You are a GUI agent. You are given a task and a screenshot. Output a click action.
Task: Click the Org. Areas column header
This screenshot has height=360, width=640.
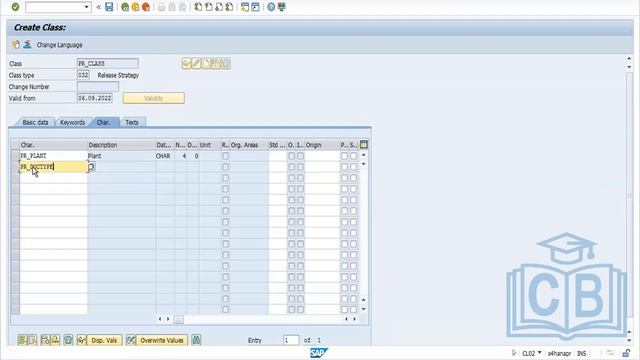coord(249,145)
